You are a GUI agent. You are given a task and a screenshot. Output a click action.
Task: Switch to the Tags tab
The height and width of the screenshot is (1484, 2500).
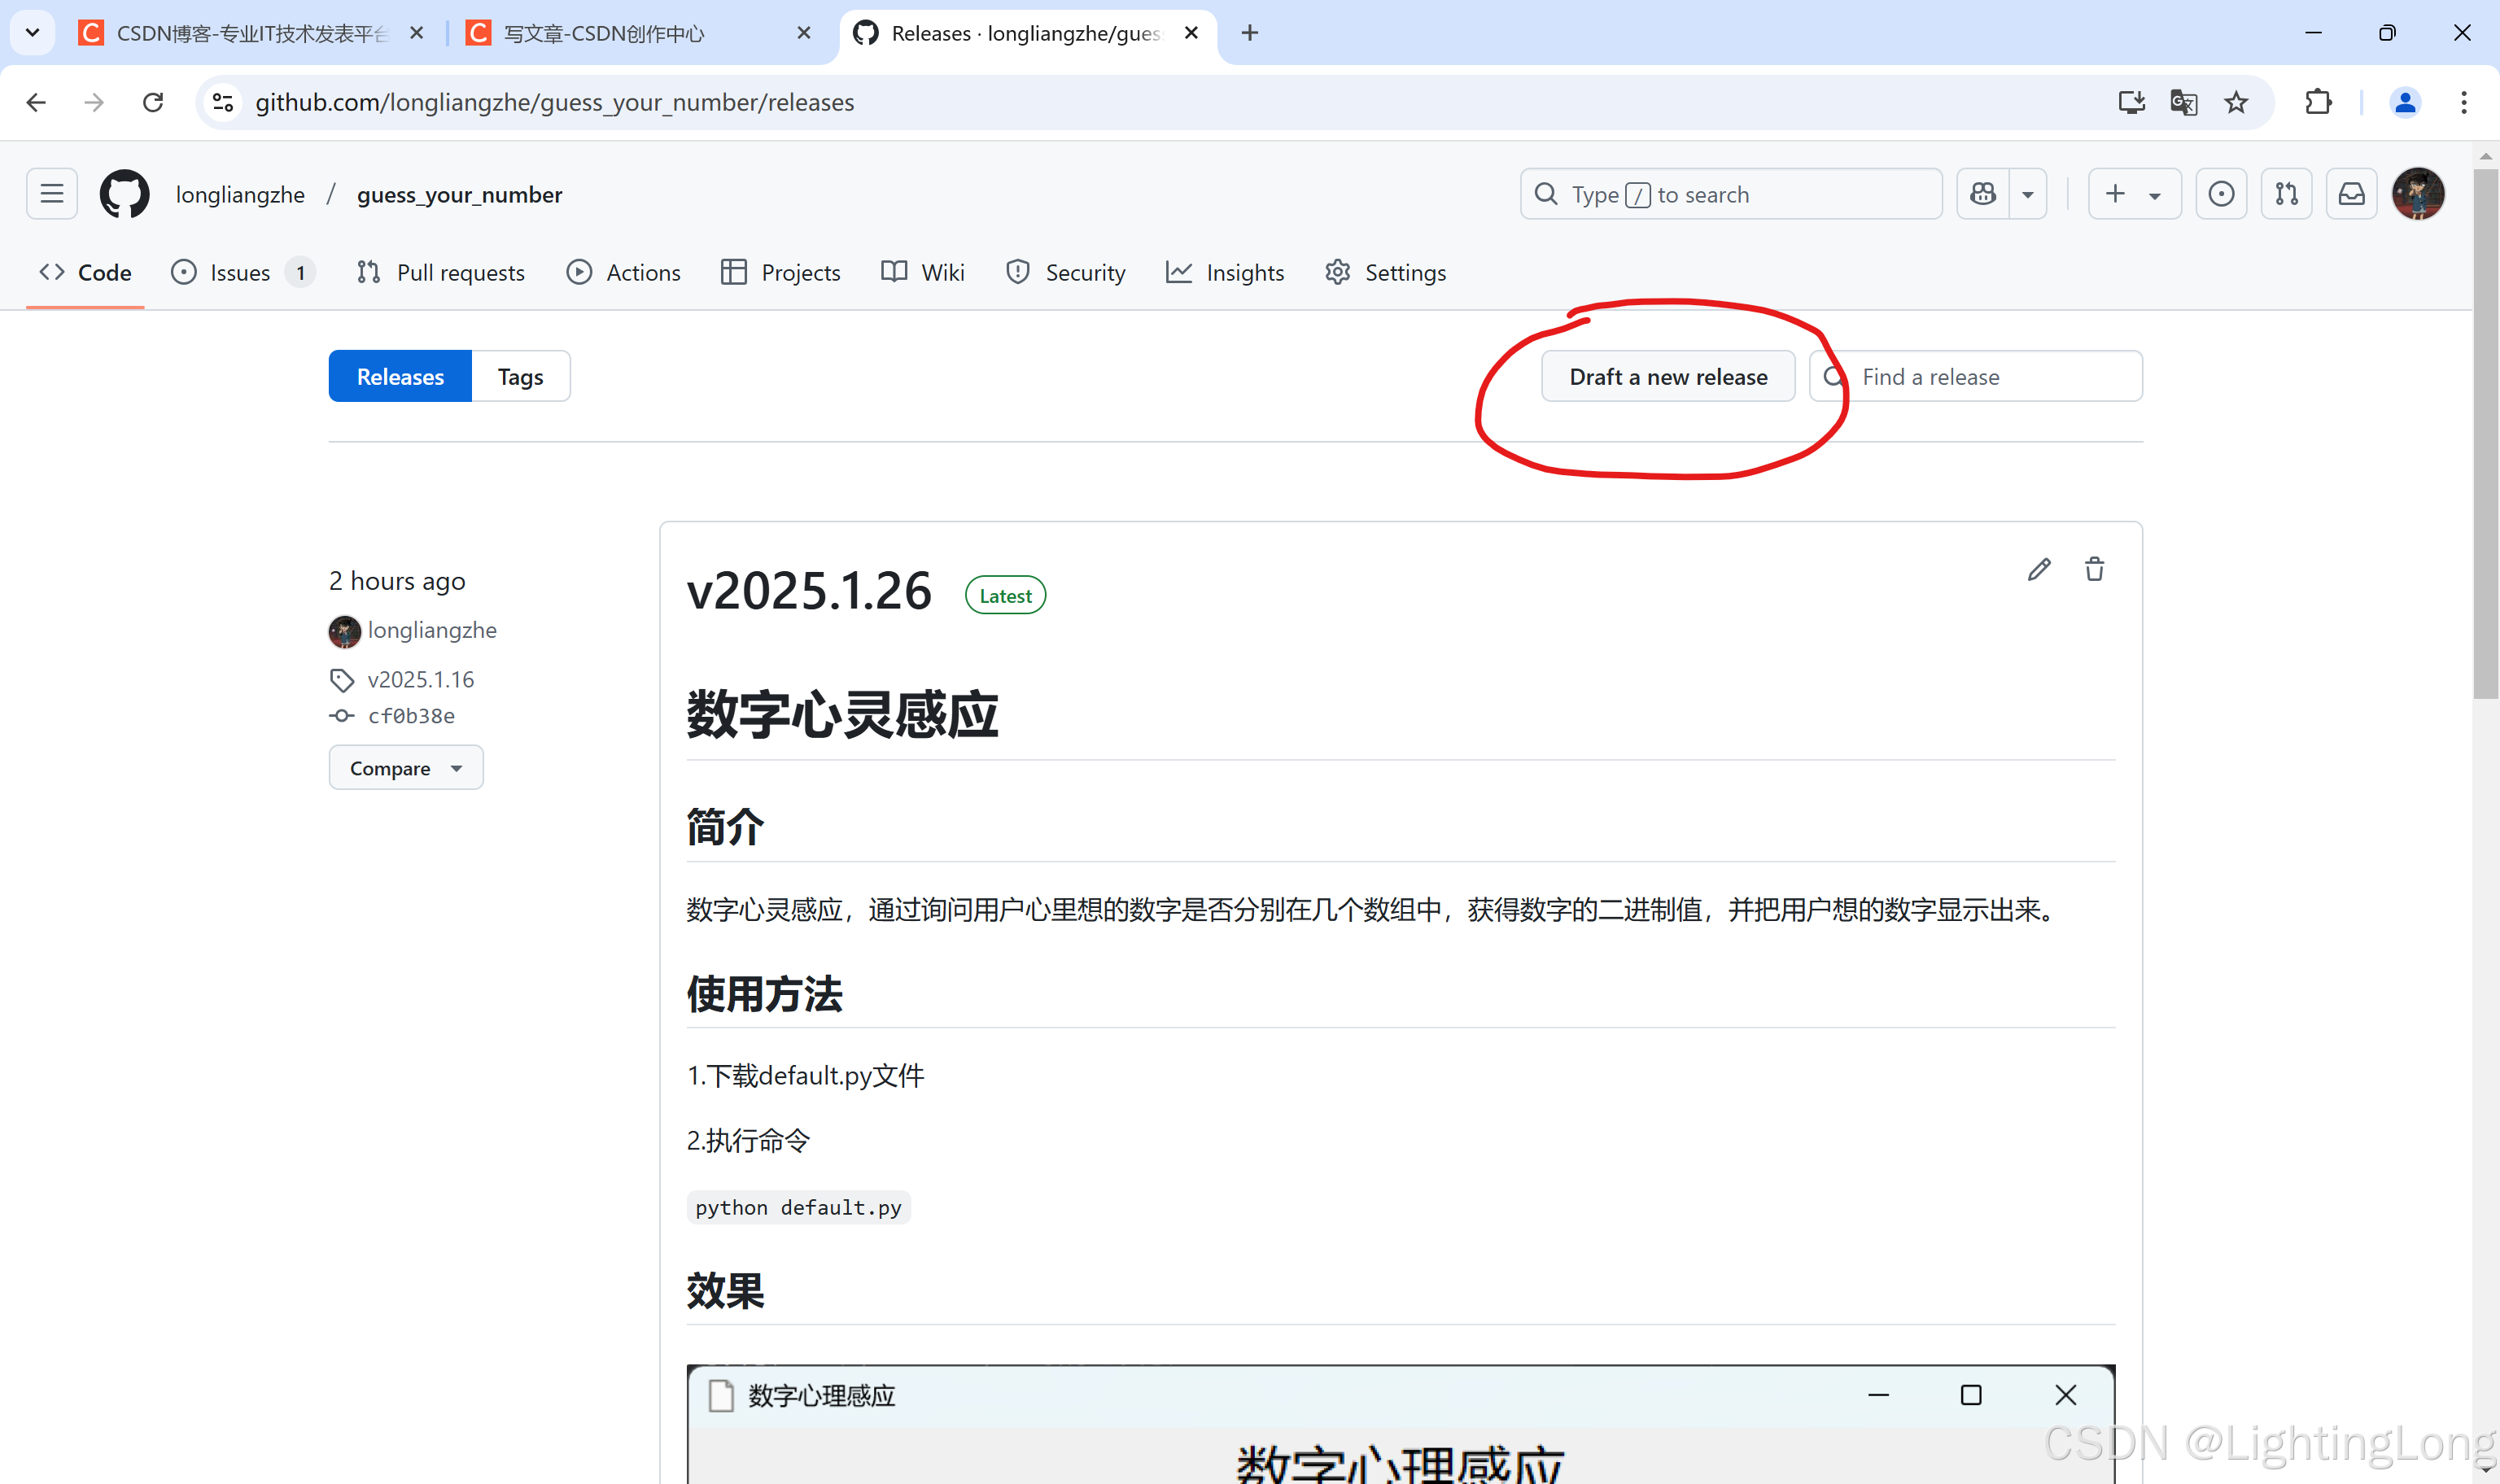click(520, 377)
